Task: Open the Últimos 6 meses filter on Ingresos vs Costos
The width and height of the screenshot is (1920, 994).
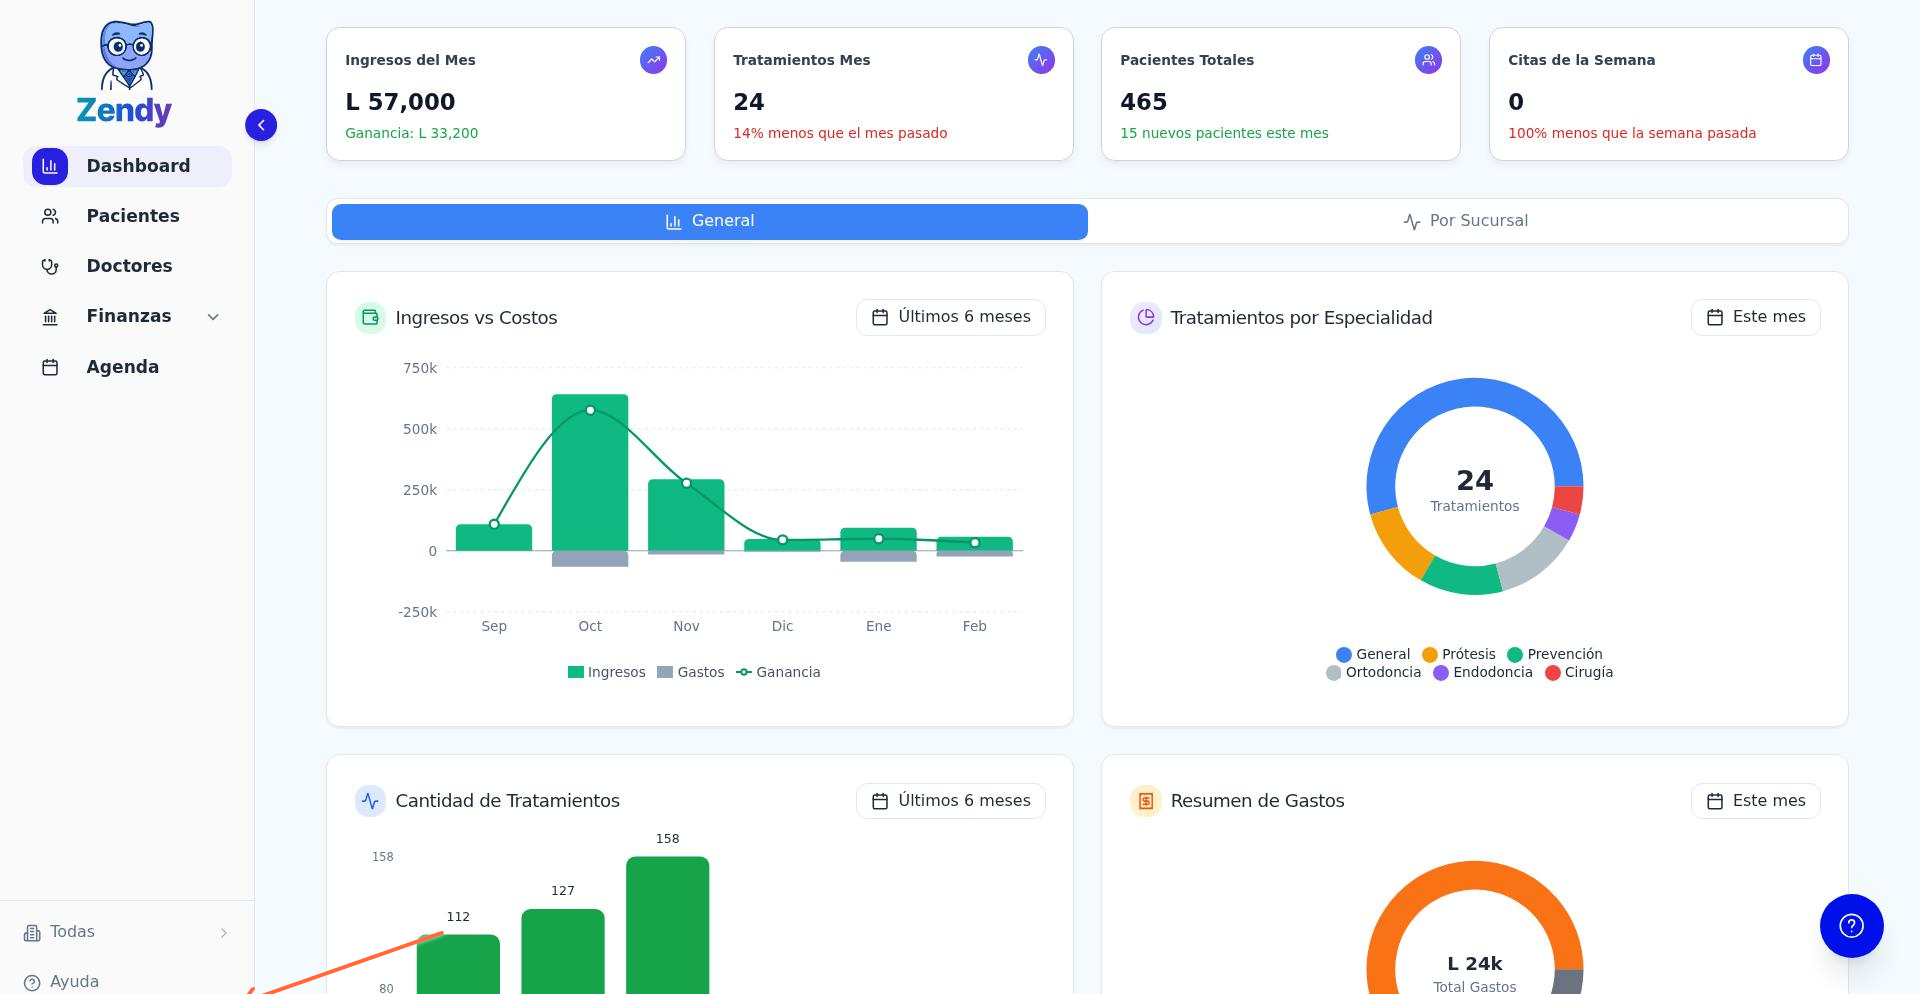Action: [x=950, y=317]
